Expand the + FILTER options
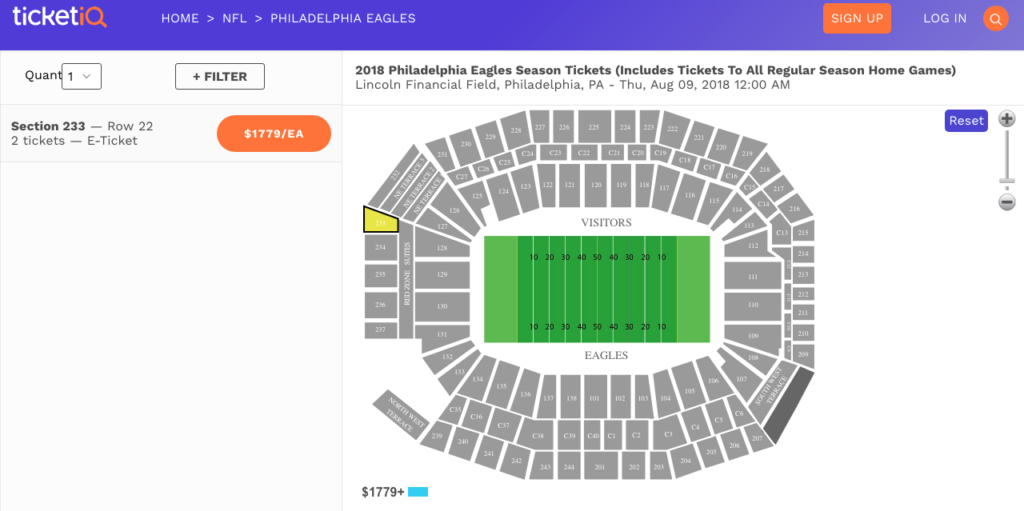Screen dimensions: 1024x511 coord(219,77)
